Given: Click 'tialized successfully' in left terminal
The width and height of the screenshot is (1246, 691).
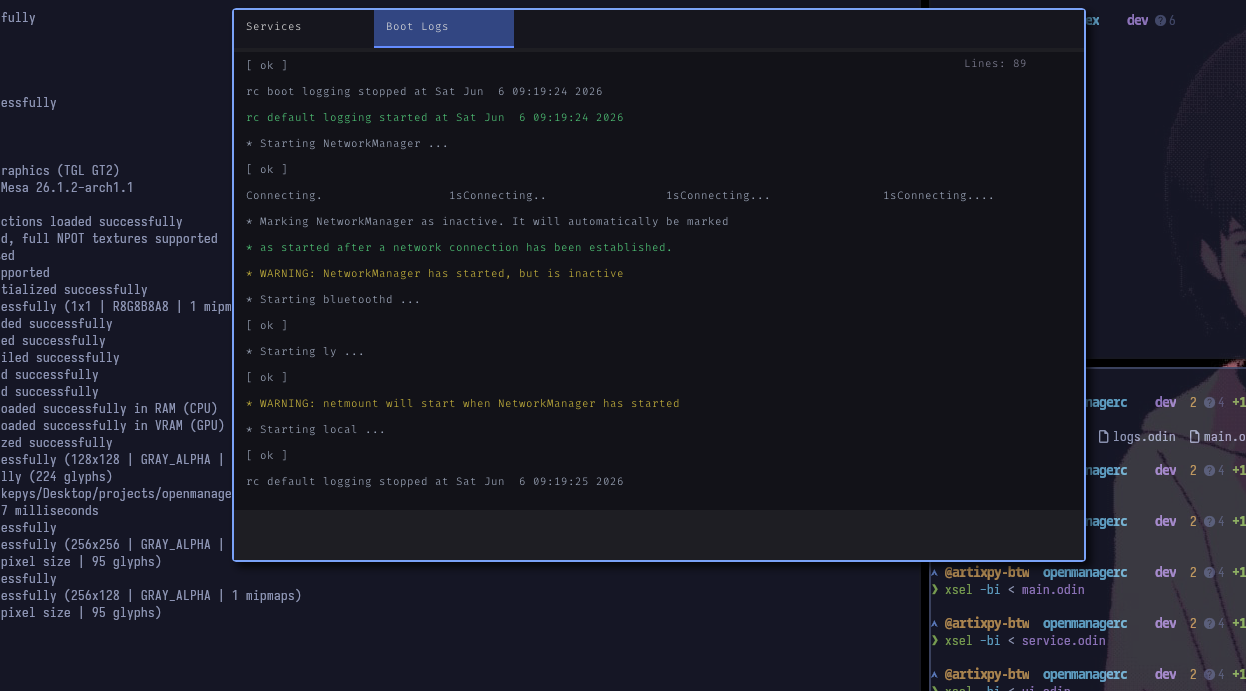Looking at the screenshot, I should click(74, 290).
